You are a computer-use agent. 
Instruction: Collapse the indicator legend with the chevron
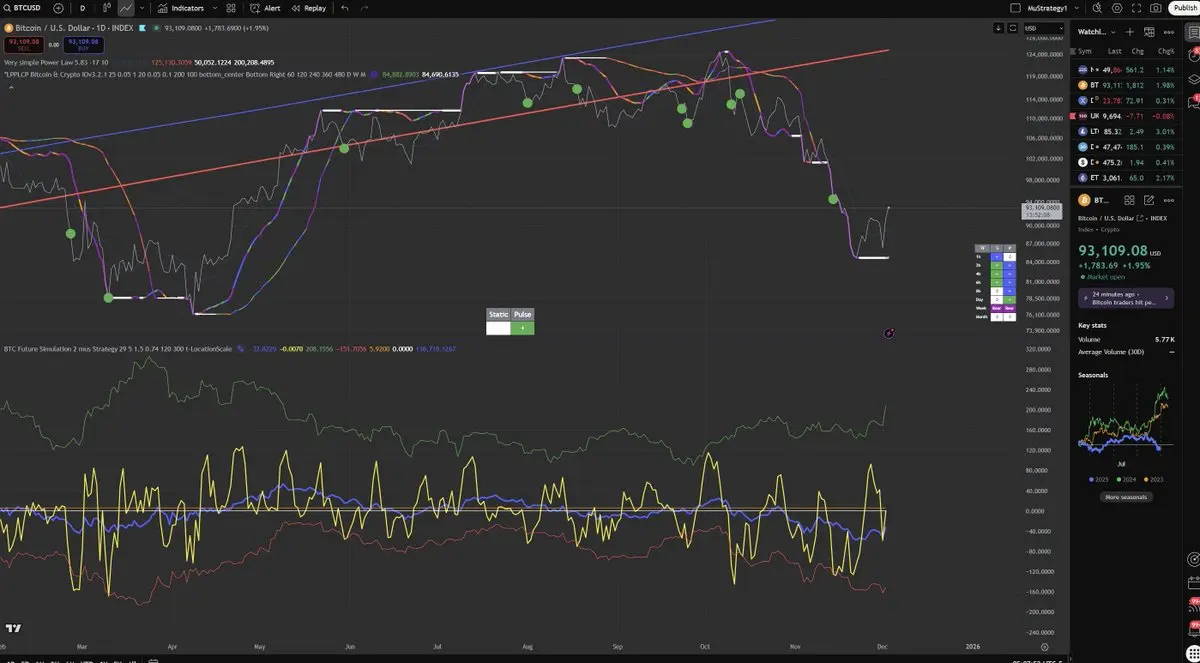[x=11, y=87]
